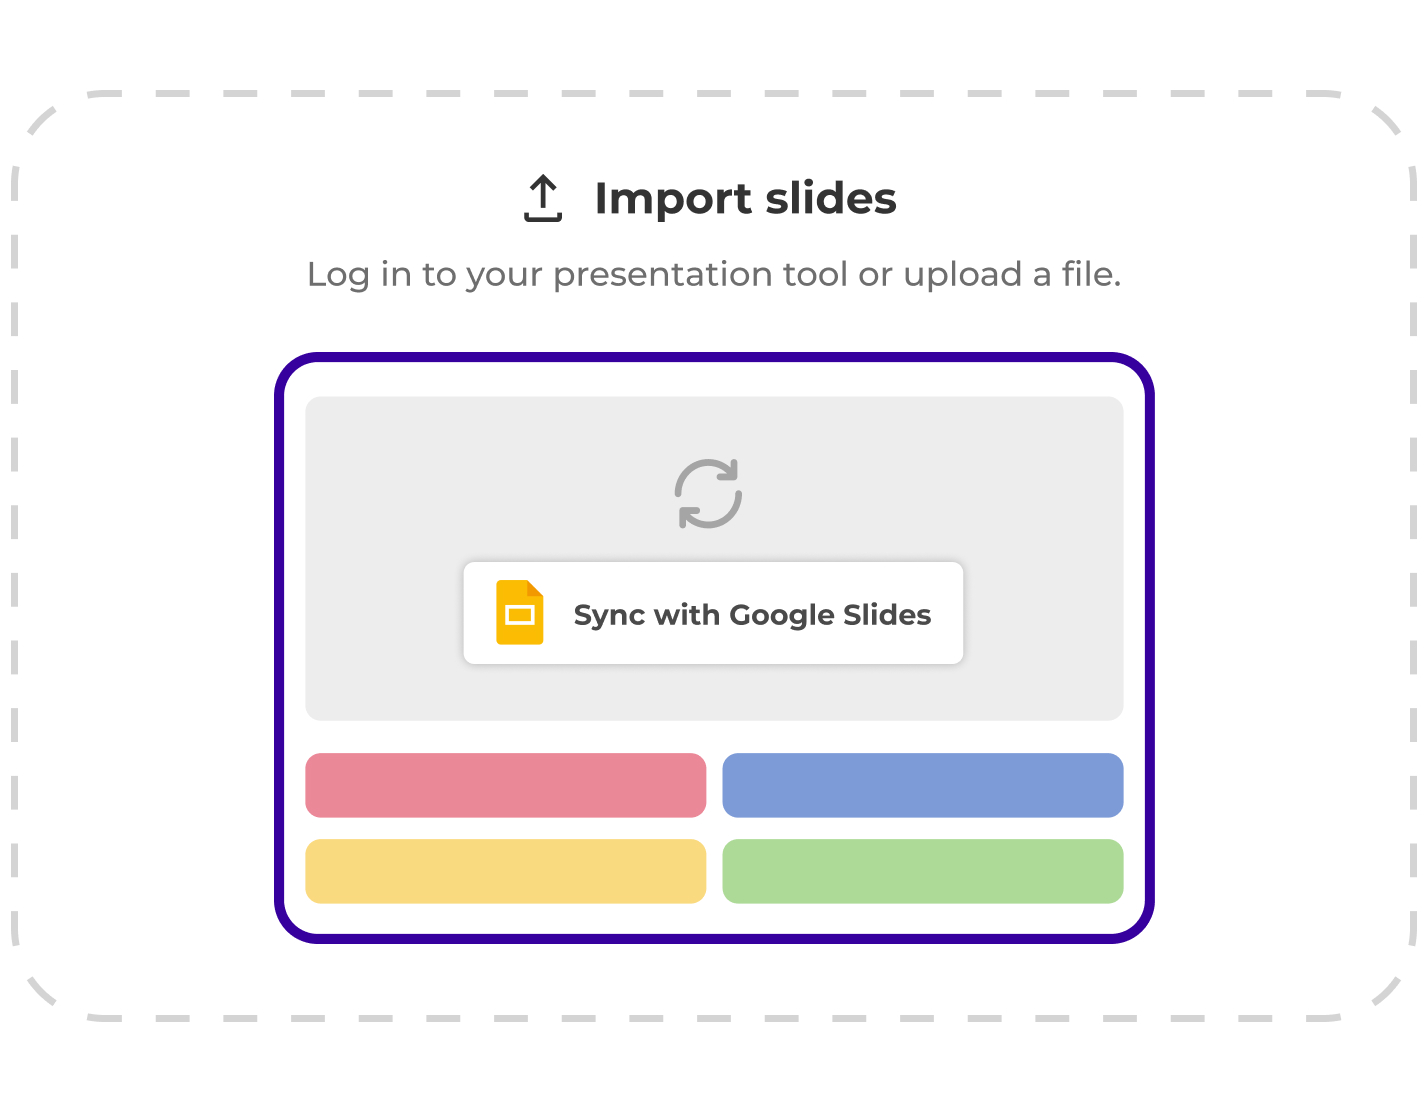Click the subtitle about logging in to presentation tool
This screenshot has height=1103, width=1428.
[x=714, y=274]
